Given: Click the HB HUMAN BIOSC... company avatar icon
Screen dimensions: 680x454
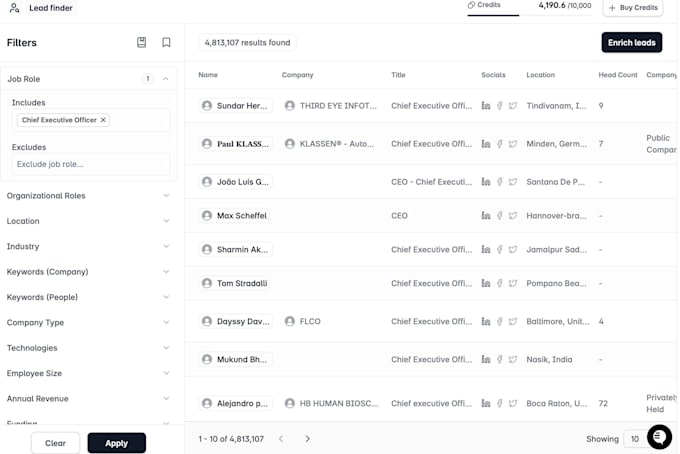Looking at the screenshot, I should coord(290,404).
